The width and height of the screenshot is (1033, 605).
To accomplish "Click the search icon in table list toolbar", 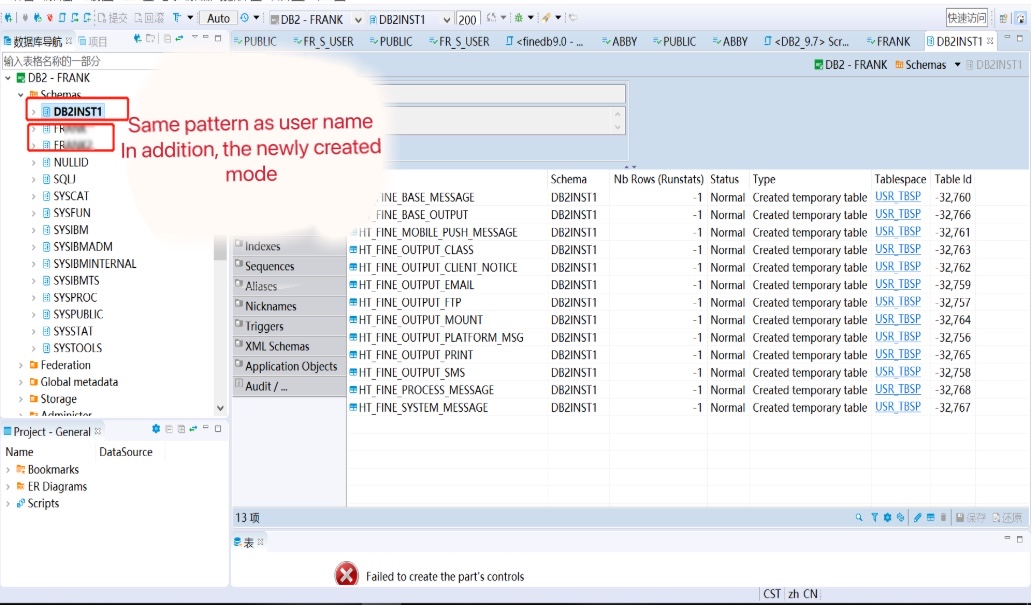I will [859, 518].
